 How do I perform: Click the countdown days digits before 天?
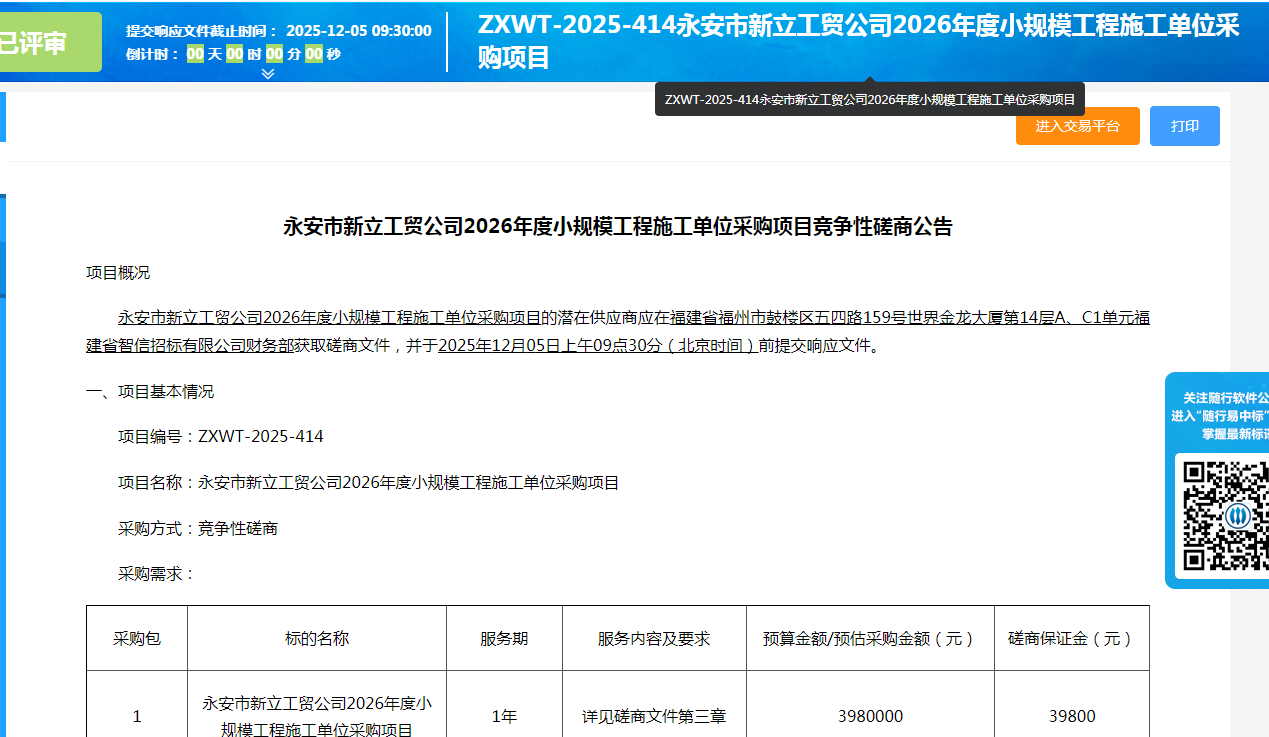click(195, 54)
